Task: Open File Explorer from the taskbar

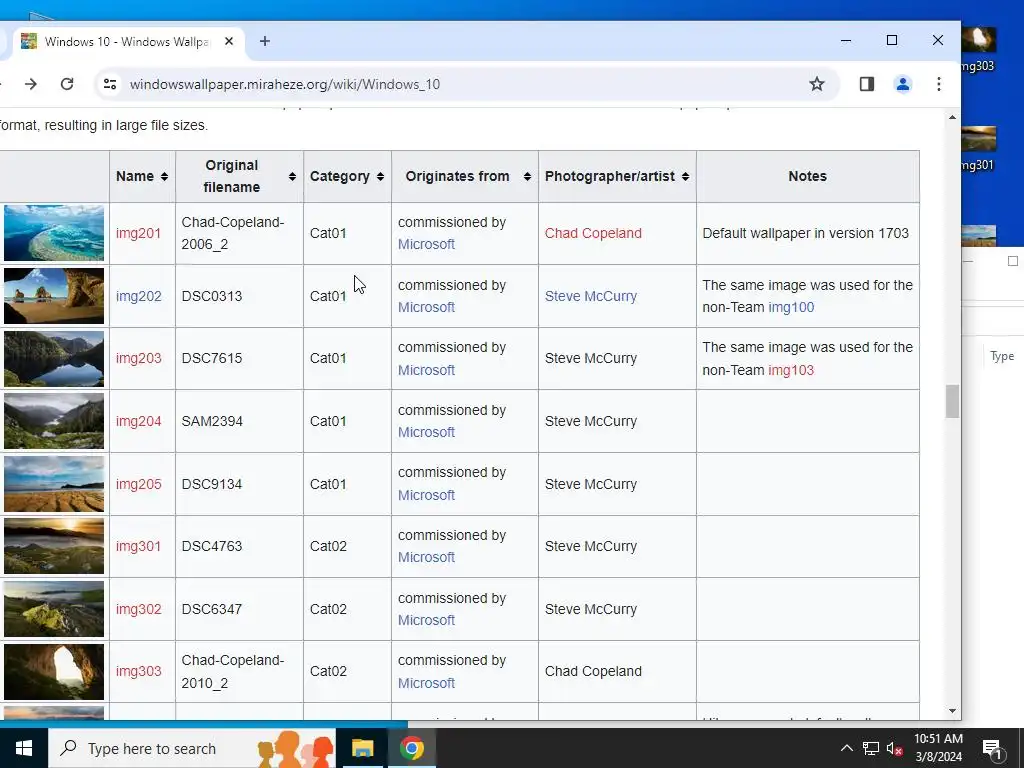Action: (x=362, y=748)
